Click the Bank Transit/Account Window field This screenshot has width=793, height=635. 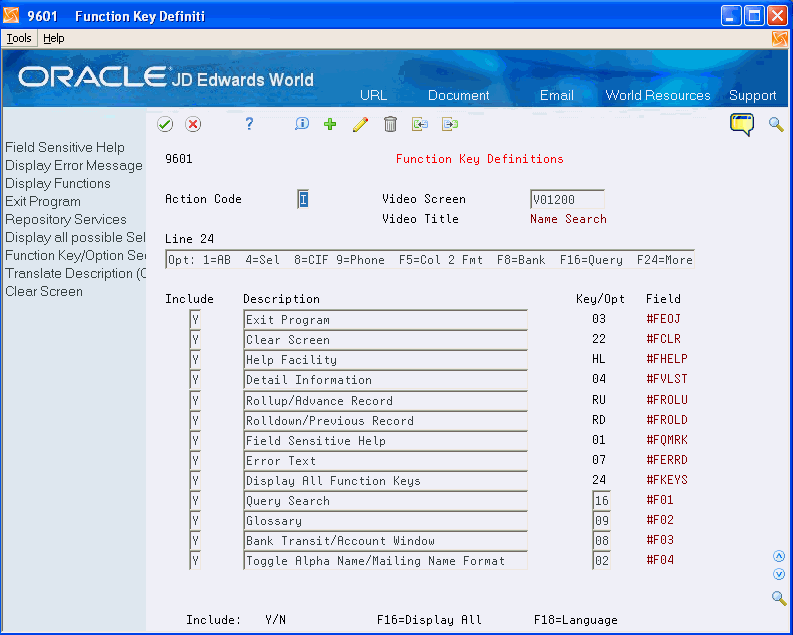[x=385, y=541]
